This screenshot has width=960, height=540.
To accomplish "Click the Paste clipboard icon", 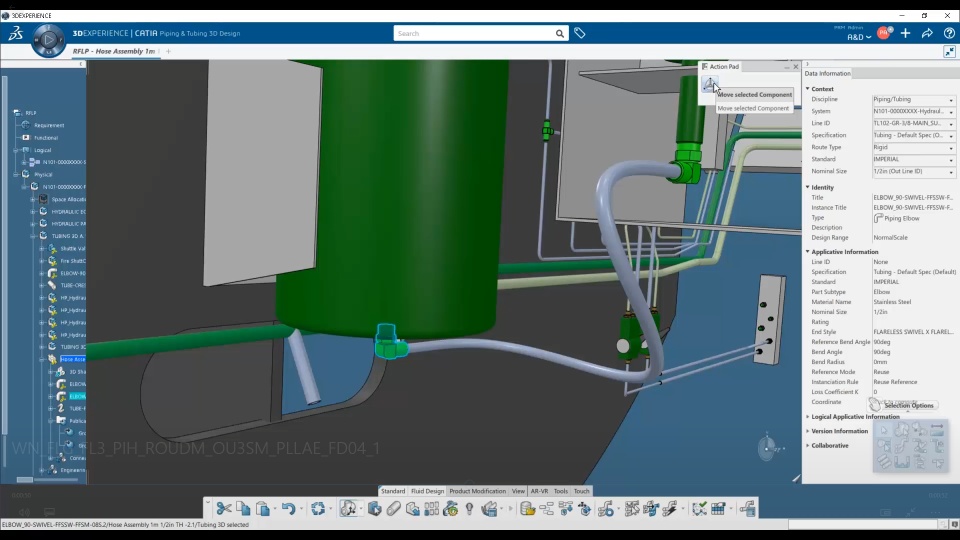I will click(x=263, y=508).
